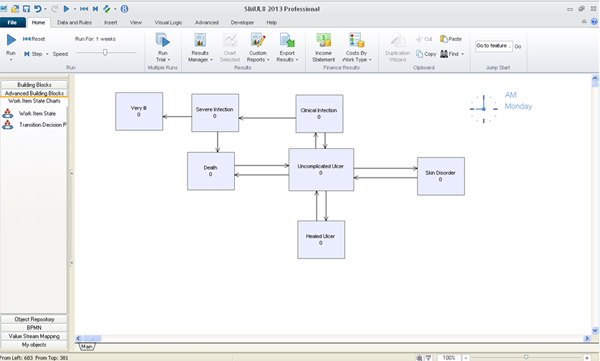The image size is (600, 361).
Task: Click the Cut scissors icon
Action: tap(419, 39)
